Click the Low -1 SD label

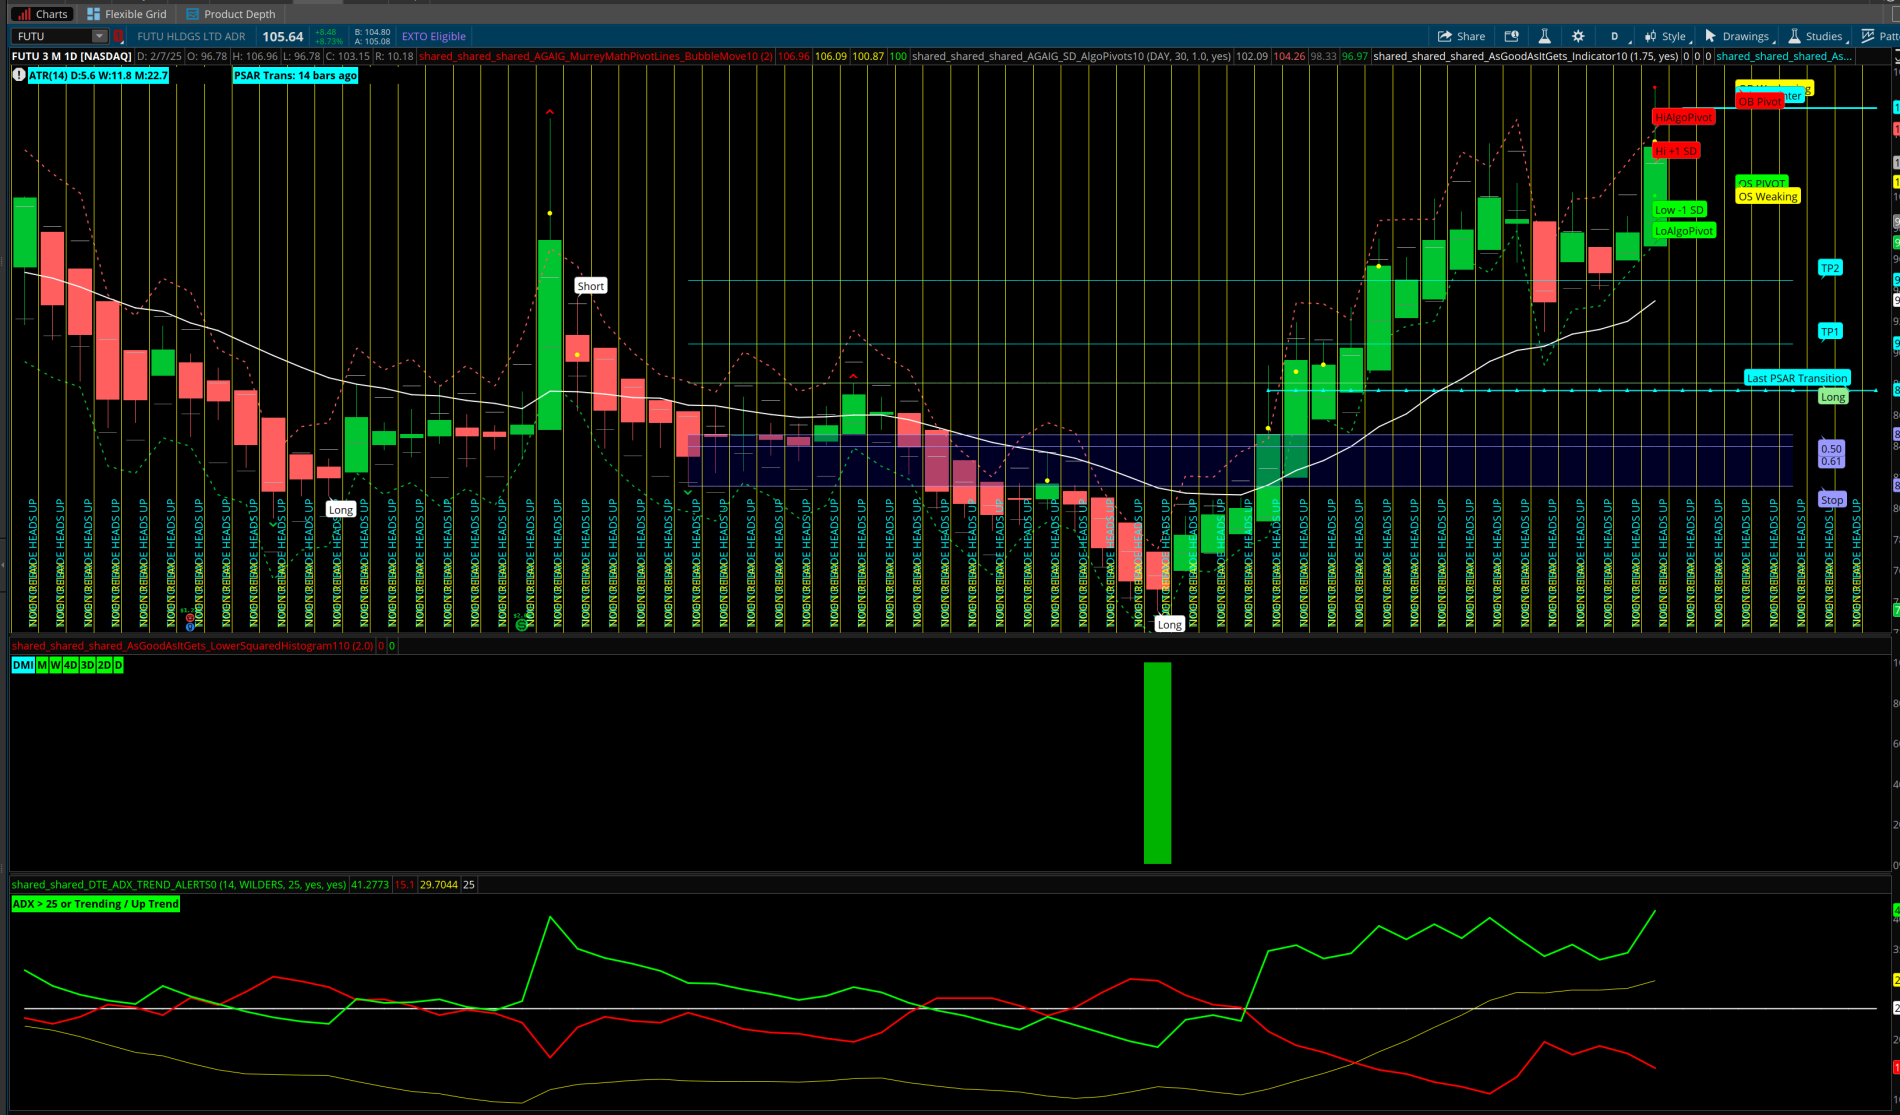click(x=1679, y=210)
